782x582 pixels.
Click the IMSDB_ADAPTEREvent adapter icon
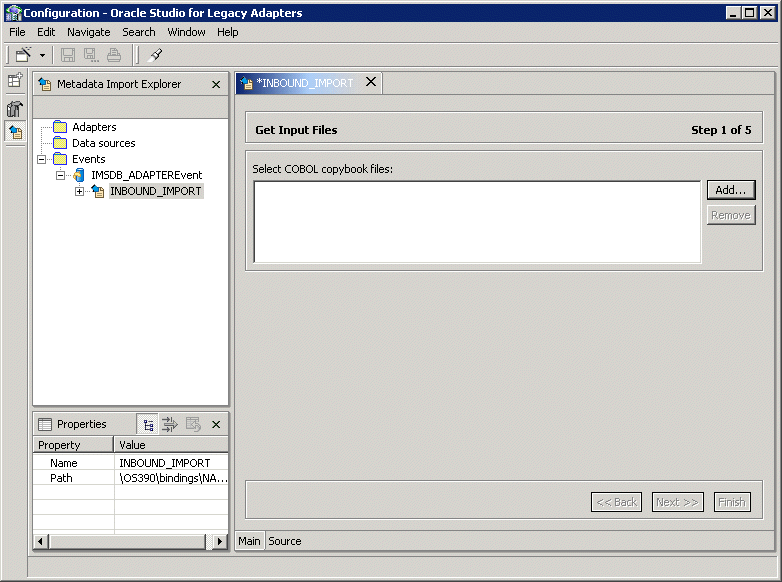79,175
